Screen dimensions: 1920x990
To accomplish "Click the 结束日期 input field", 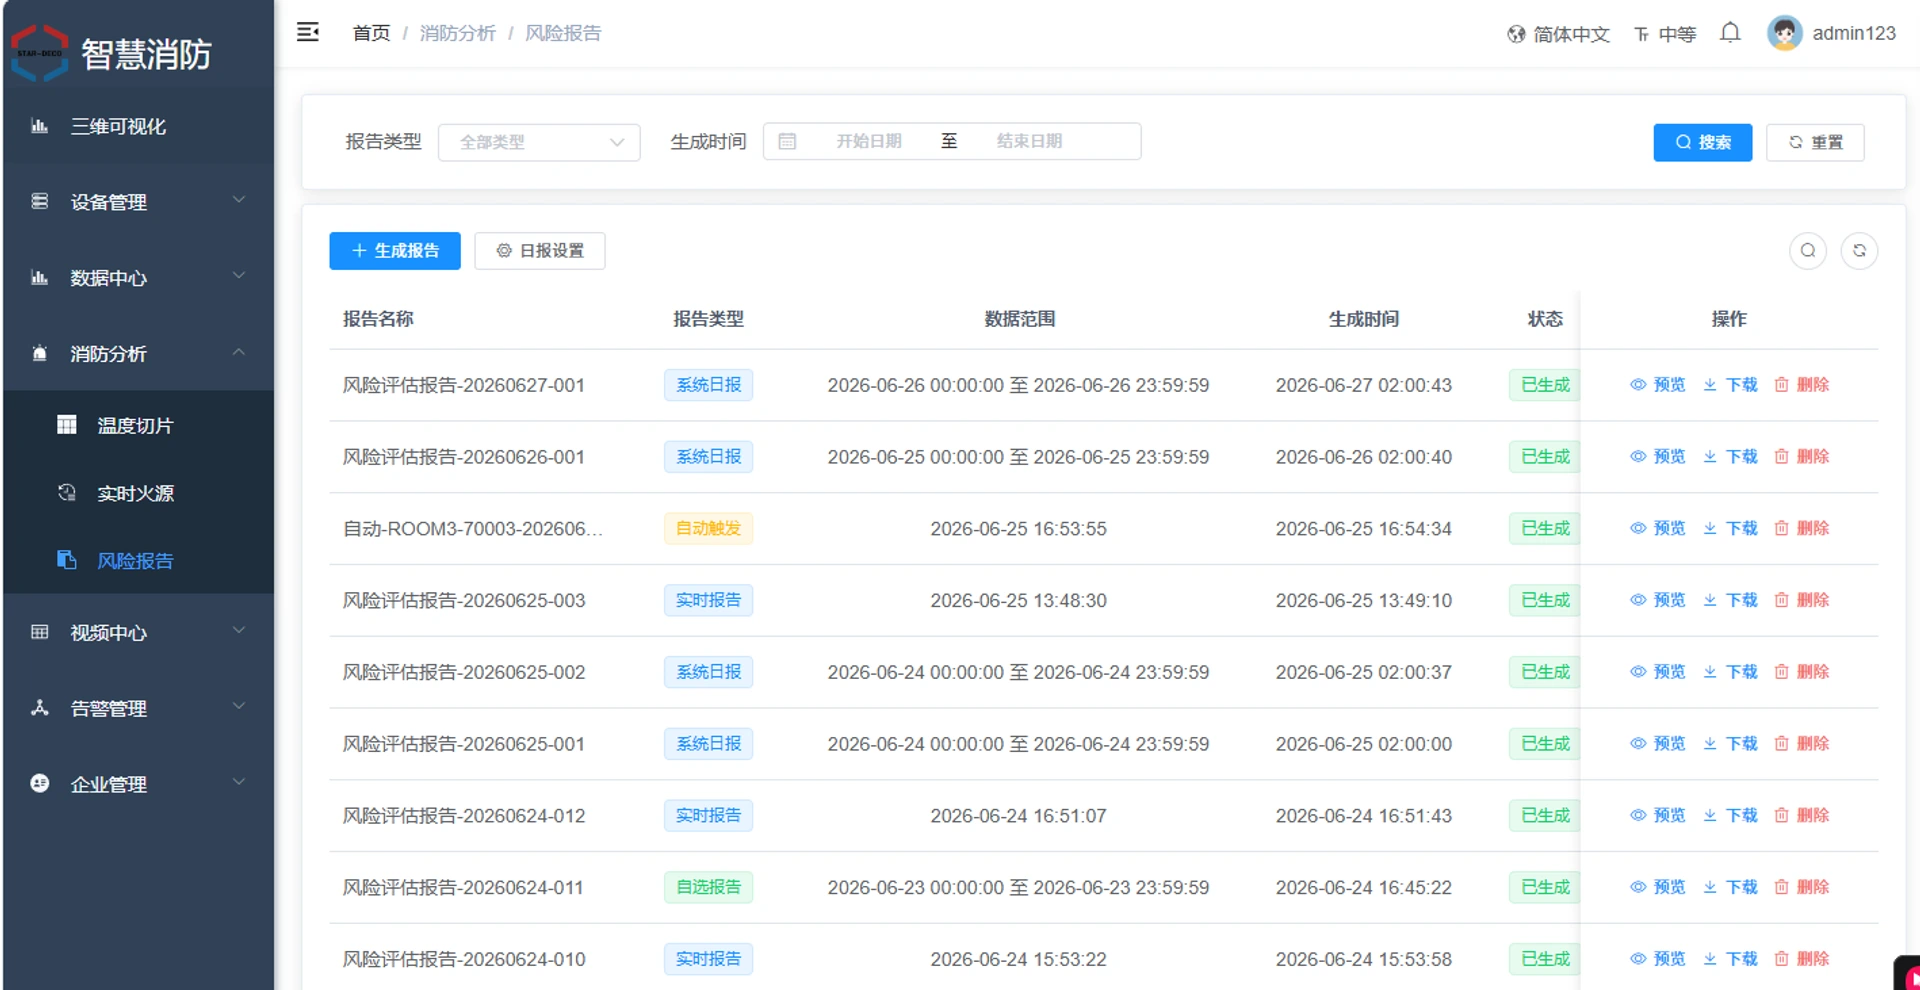I will [x=1029, y=142].
